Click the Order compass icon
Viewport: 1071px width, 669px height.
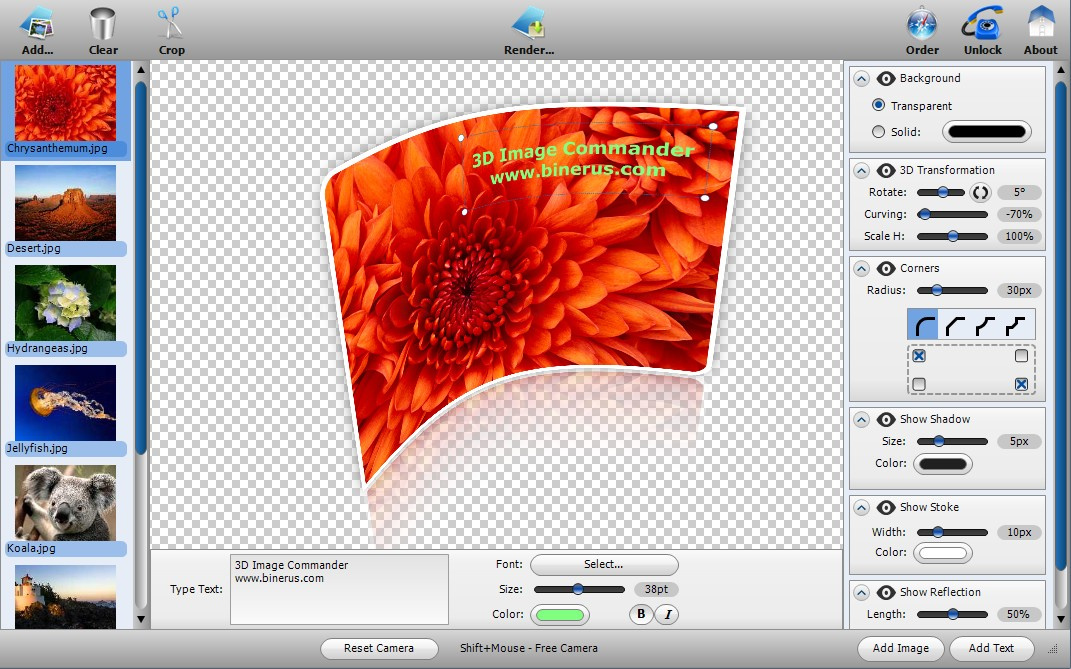[922, 24]
